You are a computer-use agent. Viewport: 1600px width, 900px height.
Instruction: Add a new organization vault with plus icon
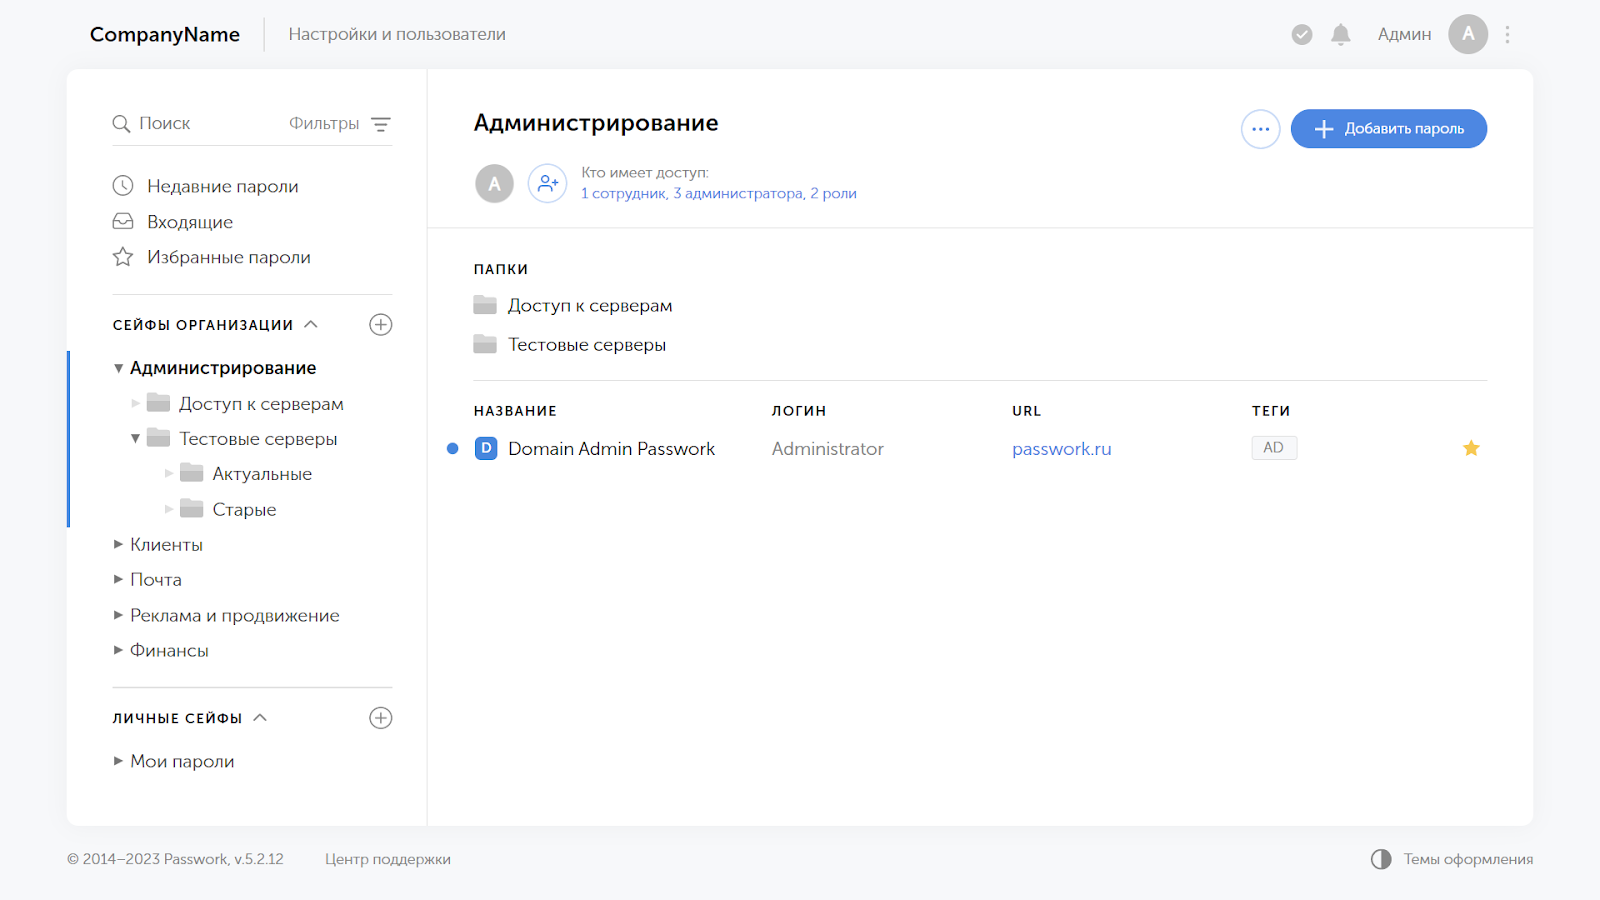(x=380, y=325)
